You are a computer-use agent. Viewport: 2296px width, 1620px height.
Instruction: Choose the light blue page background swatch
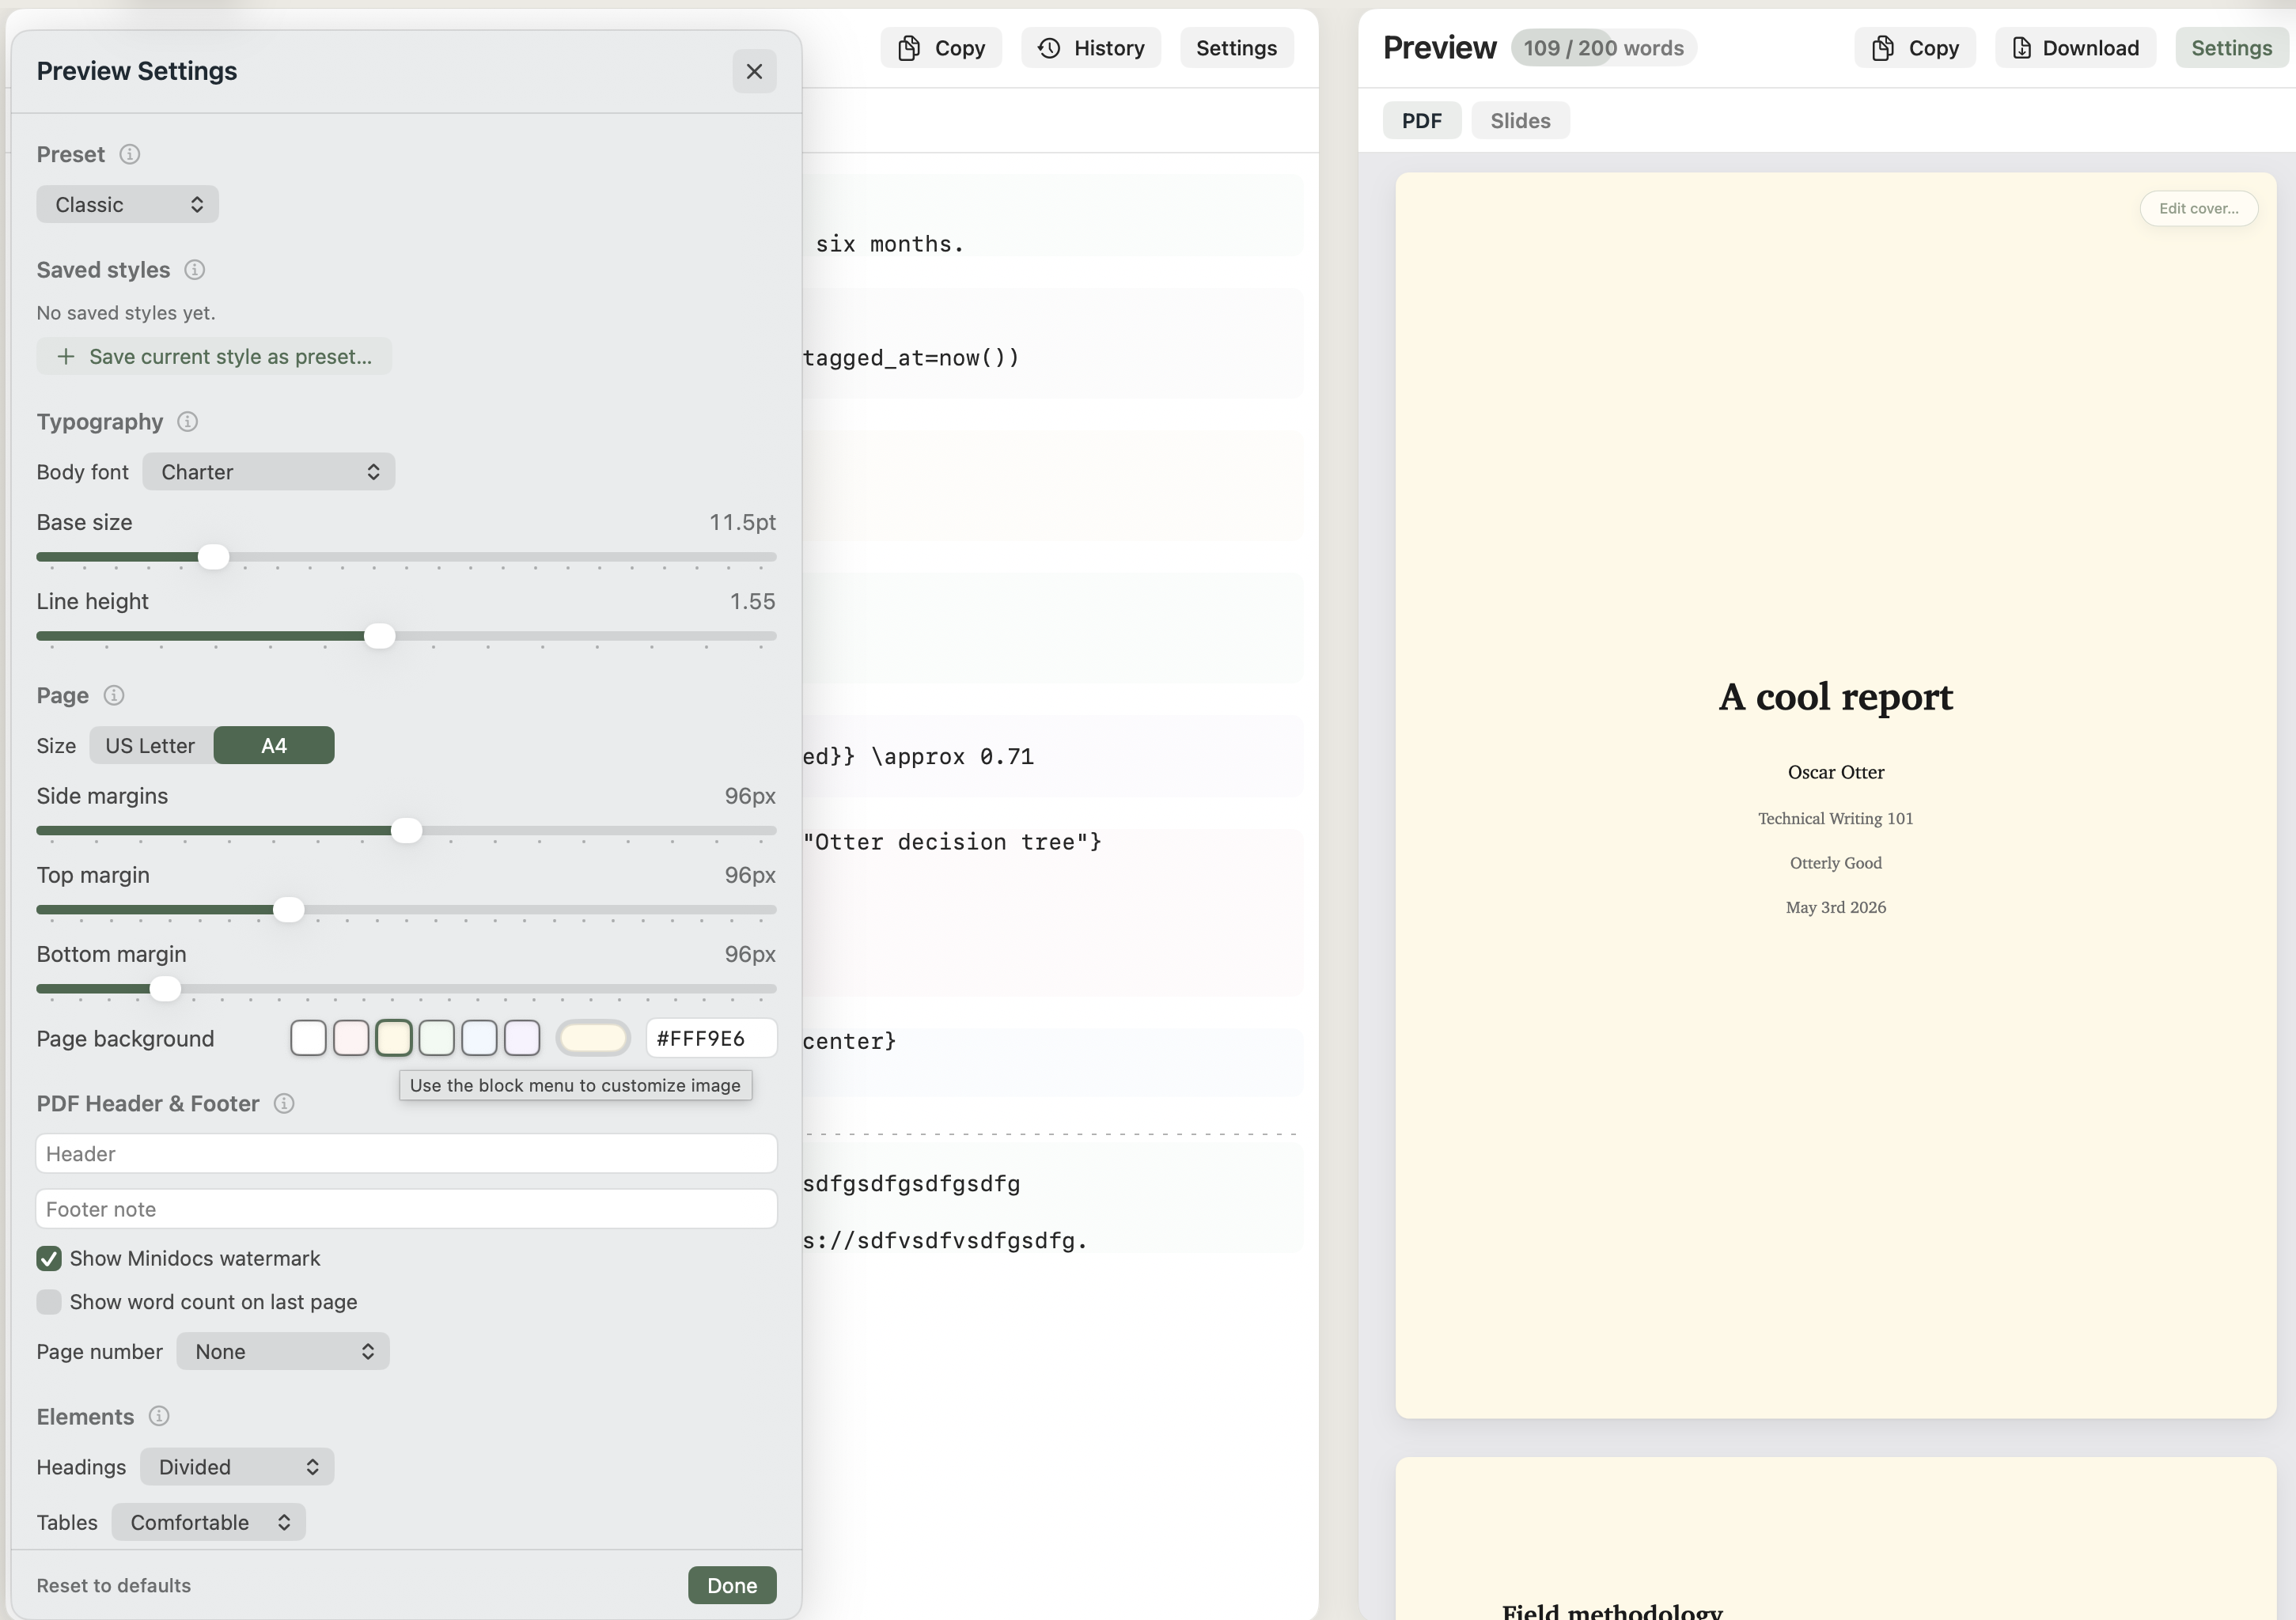pos(479,1038)
